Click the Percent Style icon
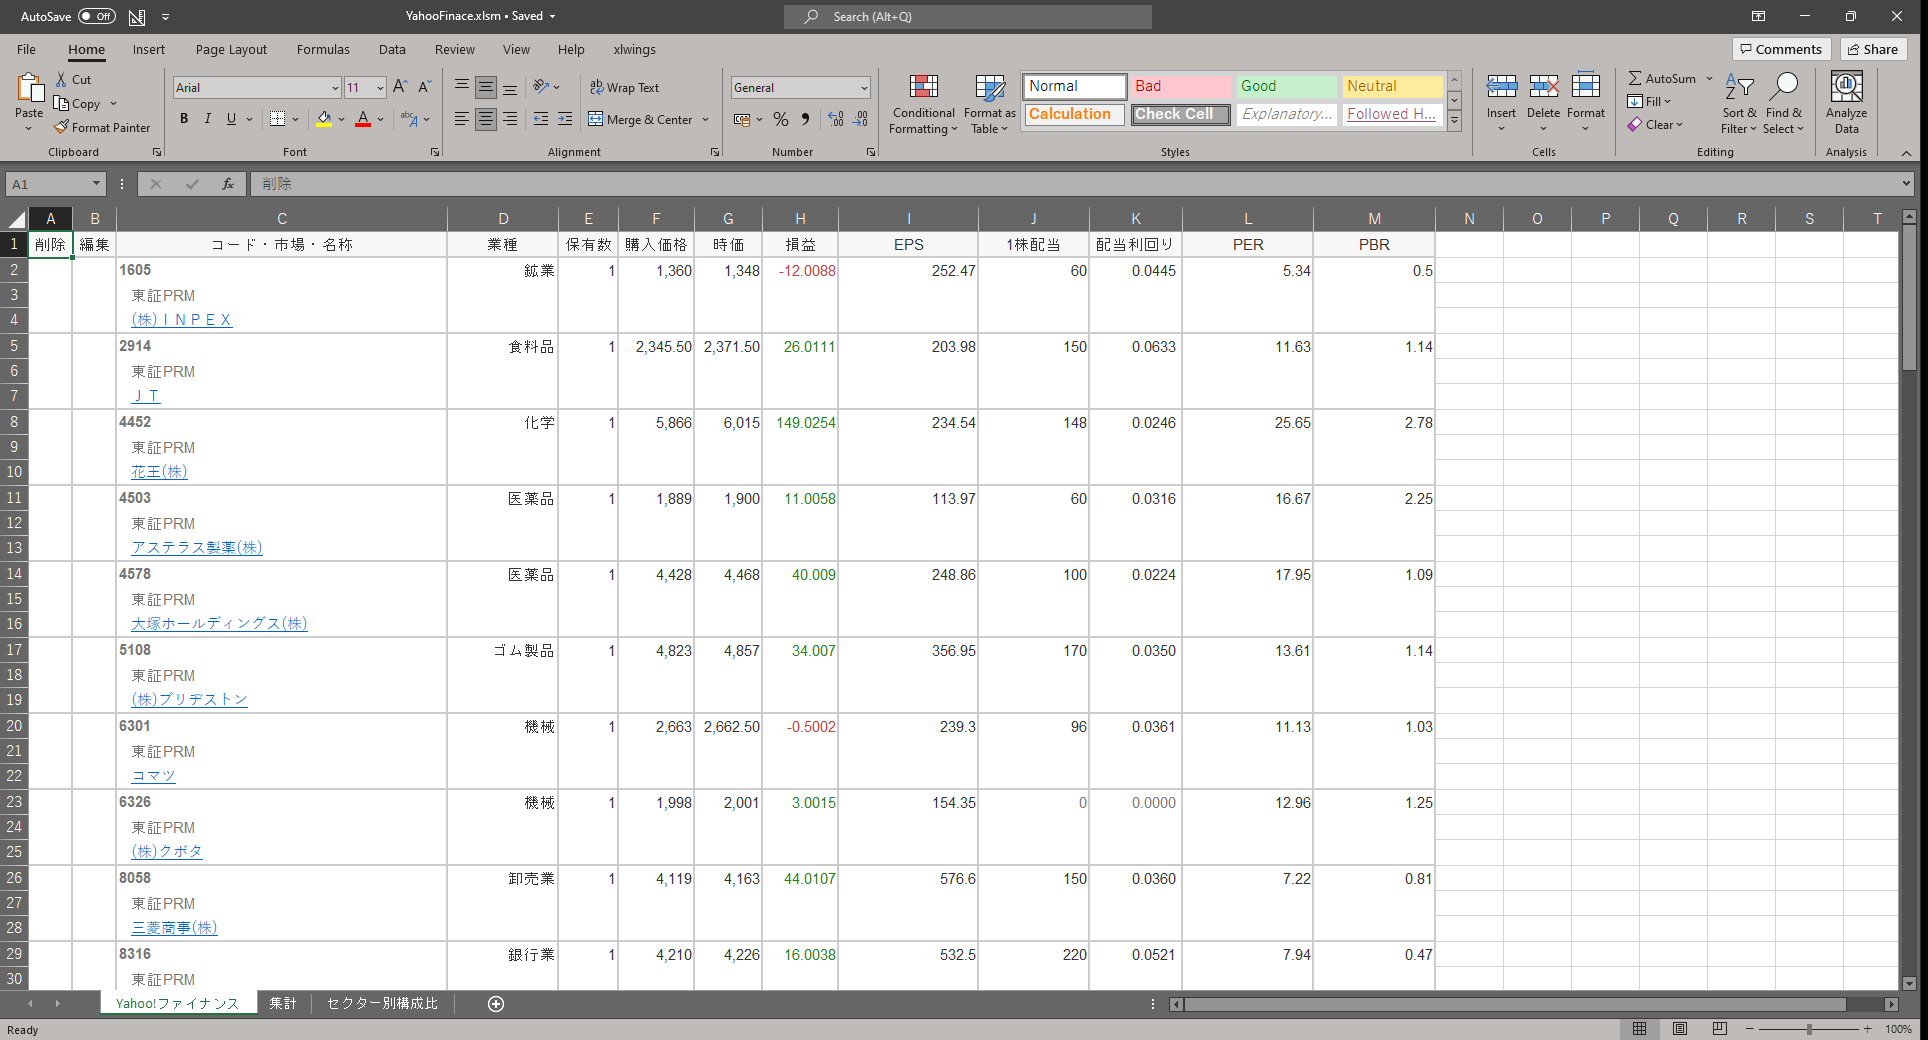The width and height of the screenshot is (1928, 1040). tap(781, 120)
